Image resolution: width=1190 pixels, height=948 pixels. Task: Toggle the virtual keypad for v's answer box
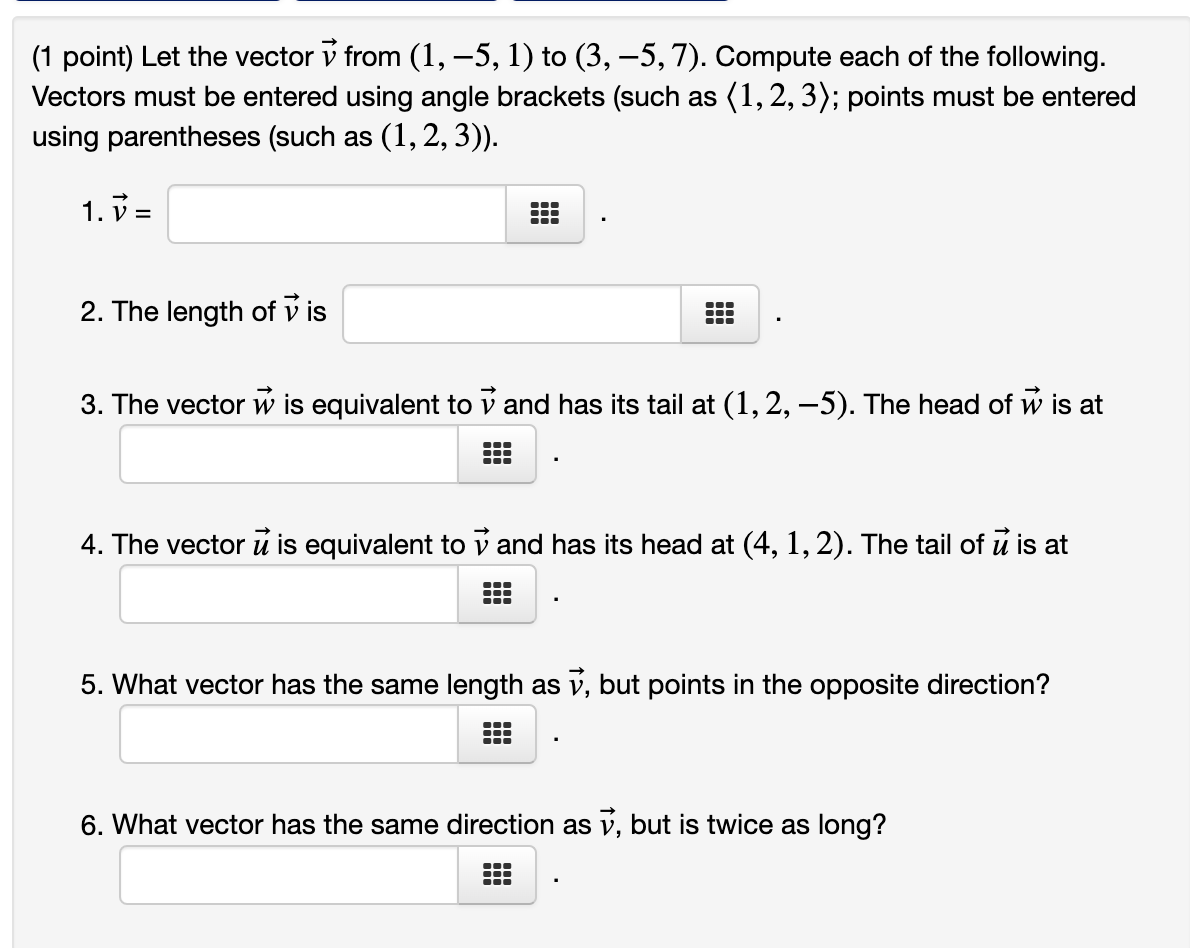pos(544,214)
